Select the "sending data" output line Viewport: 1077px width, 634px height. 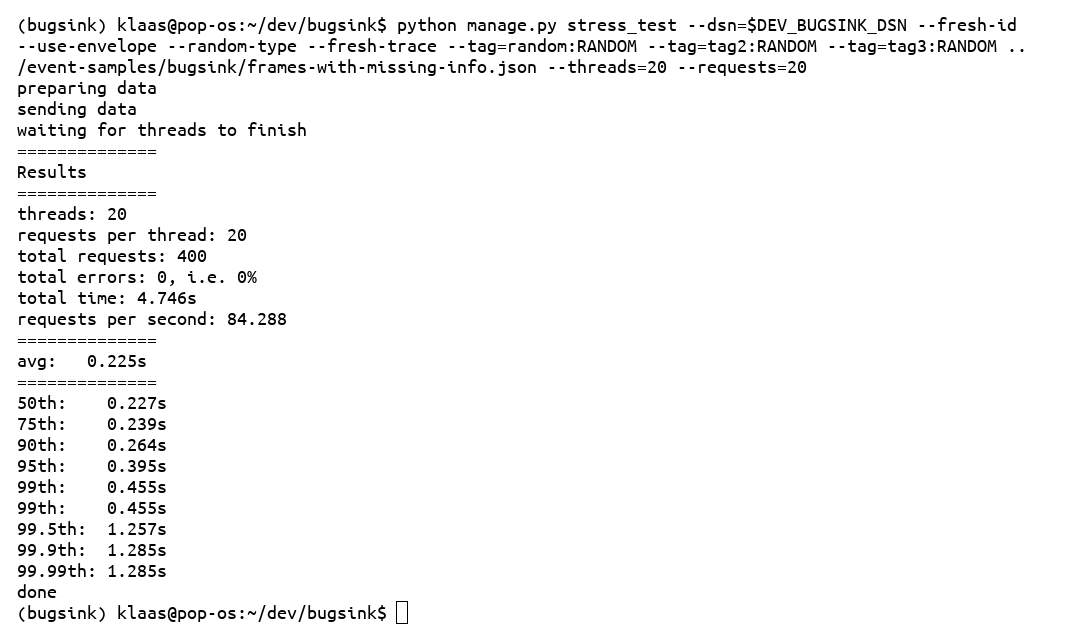[x=77, y=109]
